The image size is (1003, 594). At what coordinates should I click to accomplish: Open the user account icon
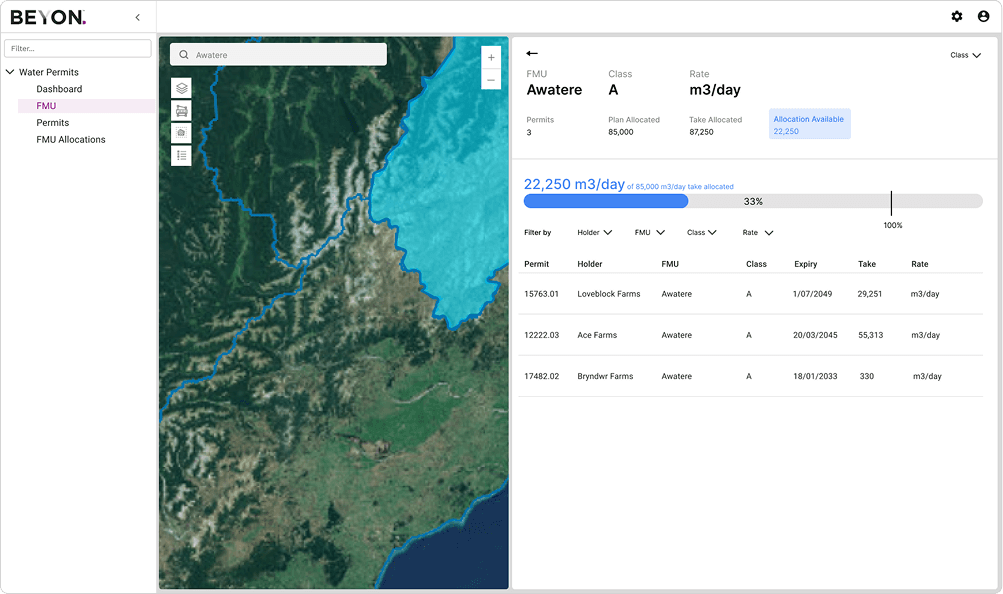[984, 17]
